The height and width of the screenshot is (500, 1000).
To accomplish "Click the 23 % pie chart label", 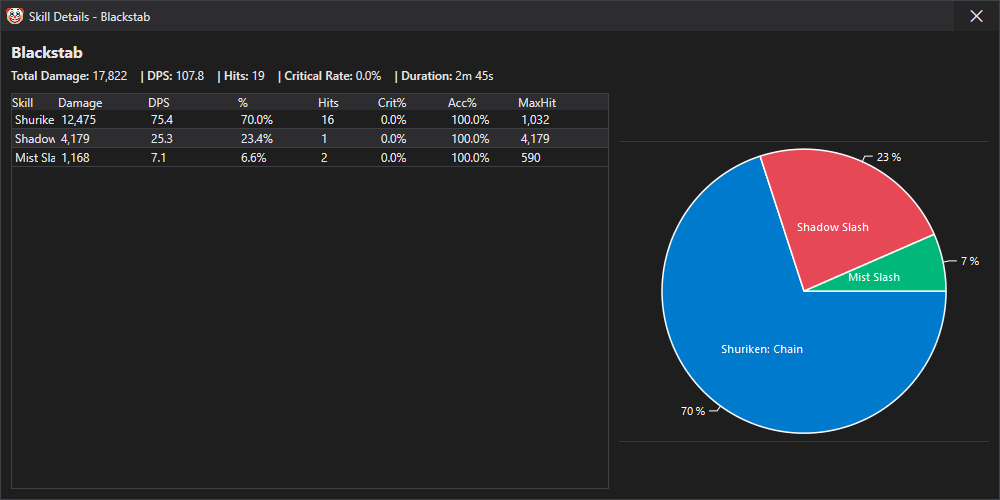I will (x=888, y=157).
